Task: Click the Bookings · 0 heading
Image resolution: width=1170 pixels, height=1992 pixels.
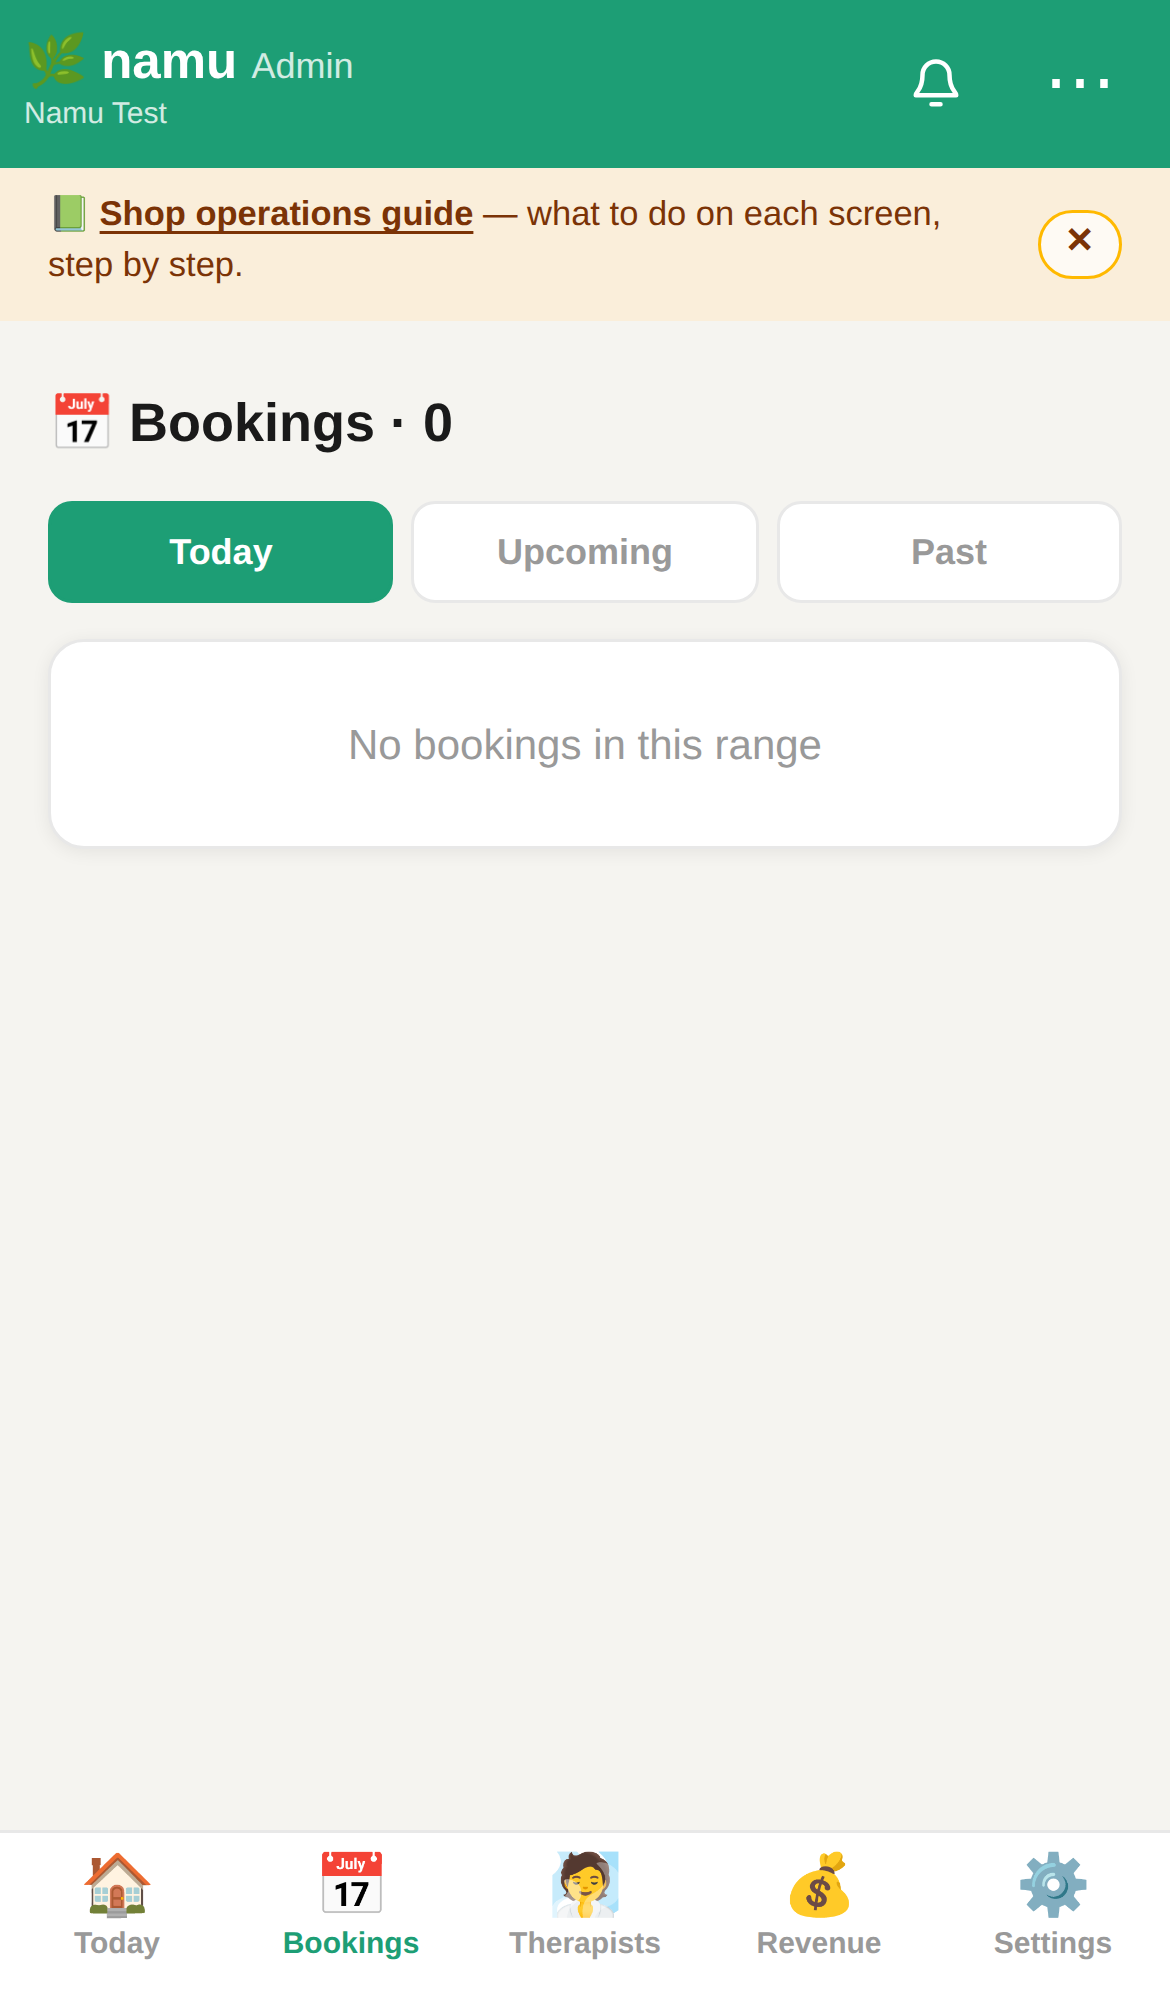Action: click(291, 422)
